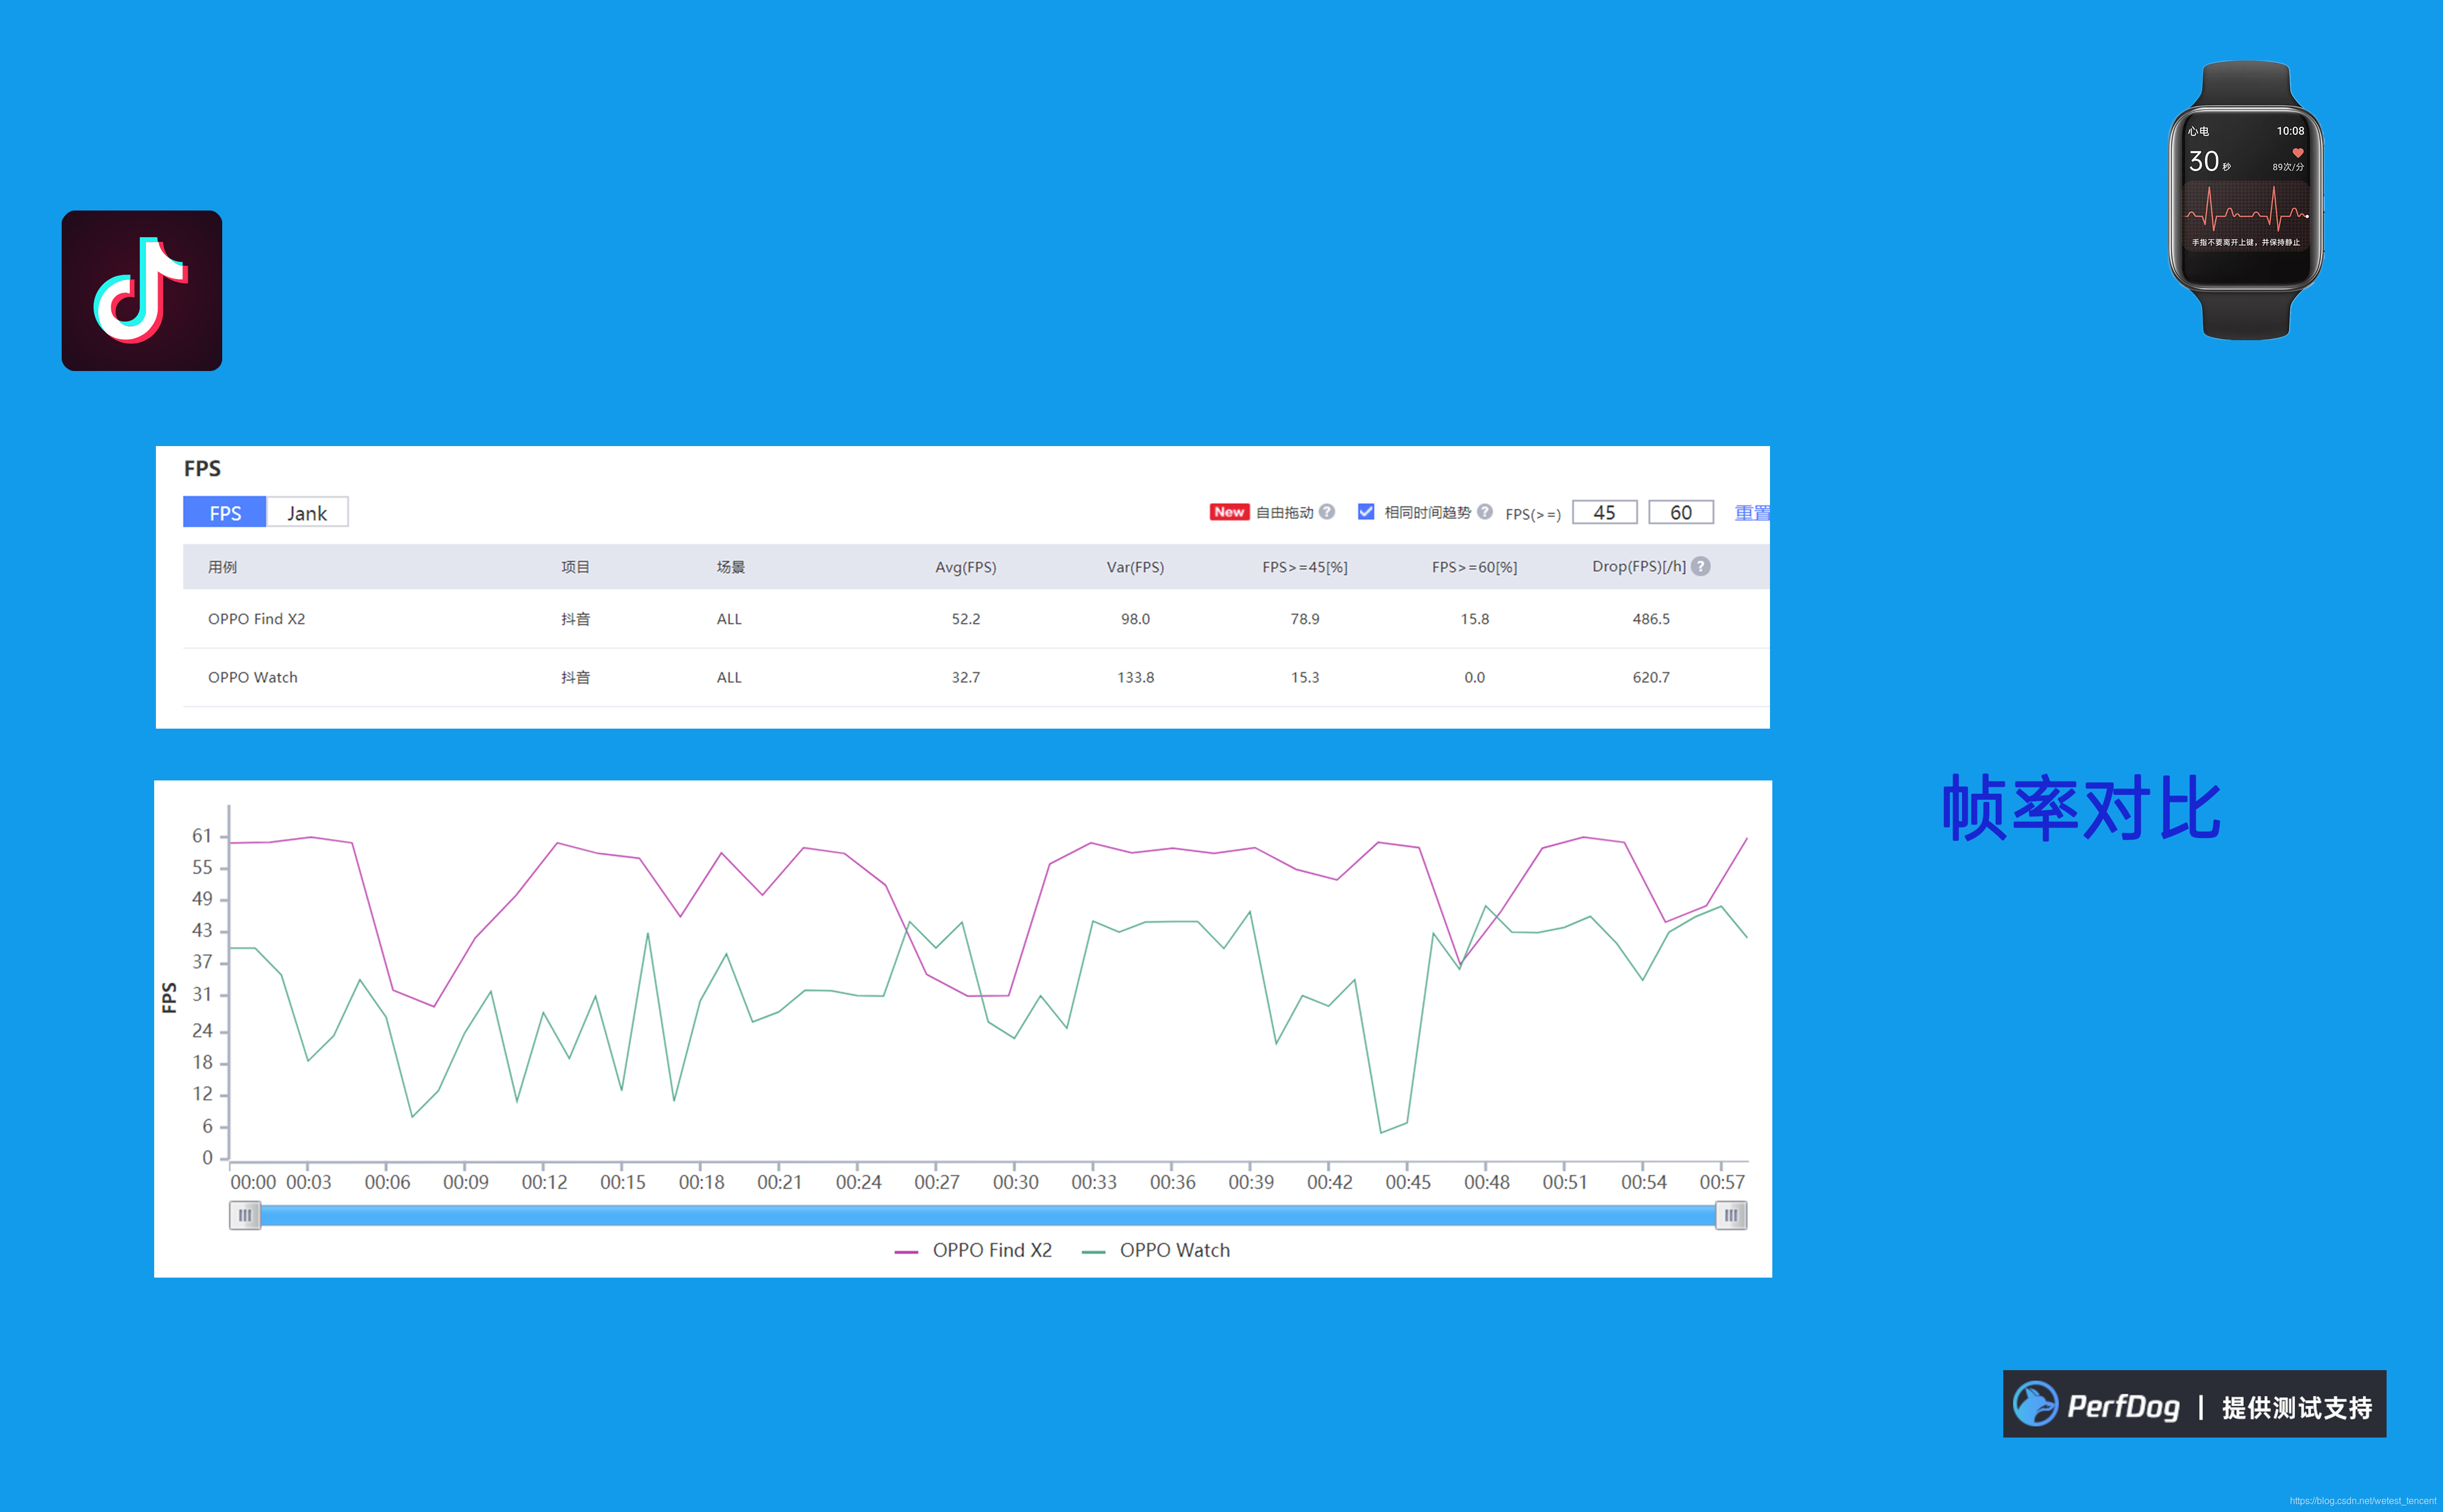
Task: Click the Avg(FPS) column header
Action: coord(965,567)
